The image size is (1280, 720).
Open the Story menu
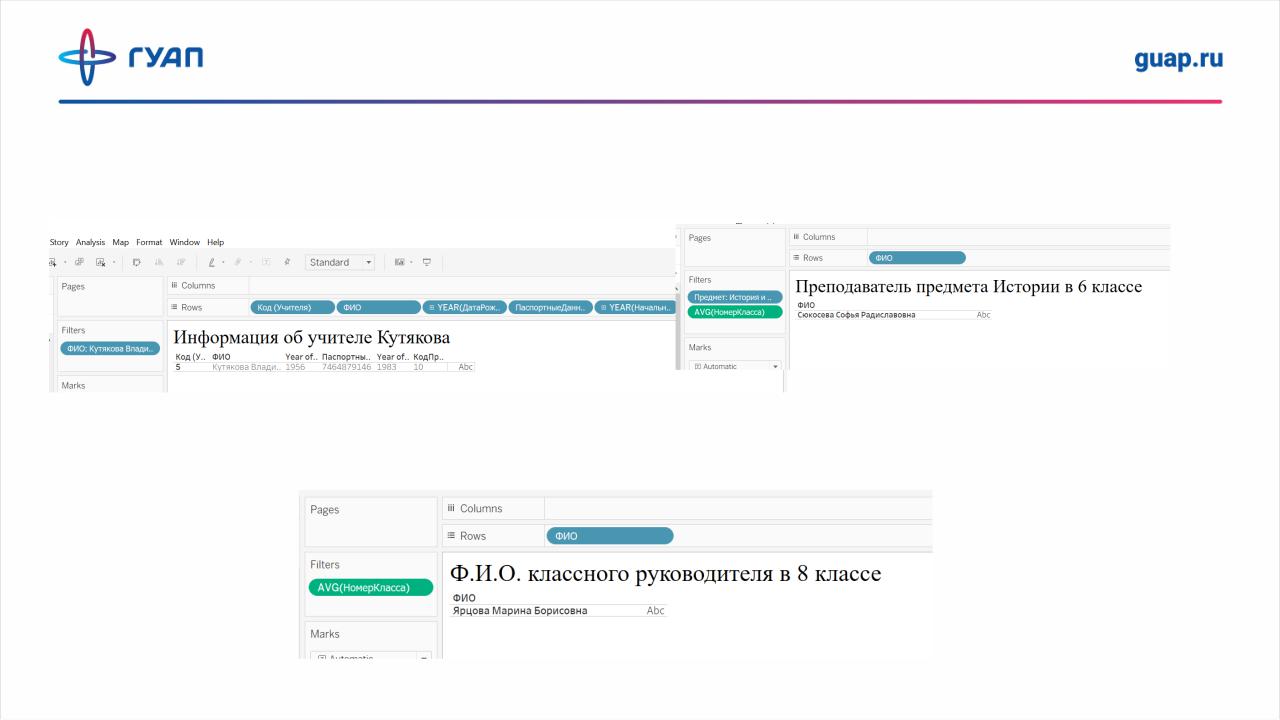59,242
